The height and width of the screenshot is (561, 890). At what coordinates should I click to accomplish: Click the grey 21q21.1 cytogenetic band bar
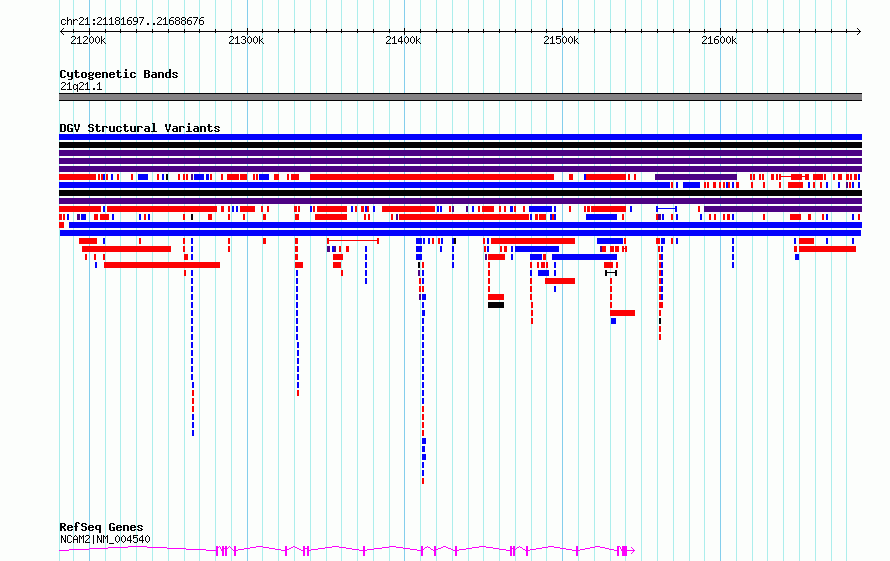[x=460, y=97]
